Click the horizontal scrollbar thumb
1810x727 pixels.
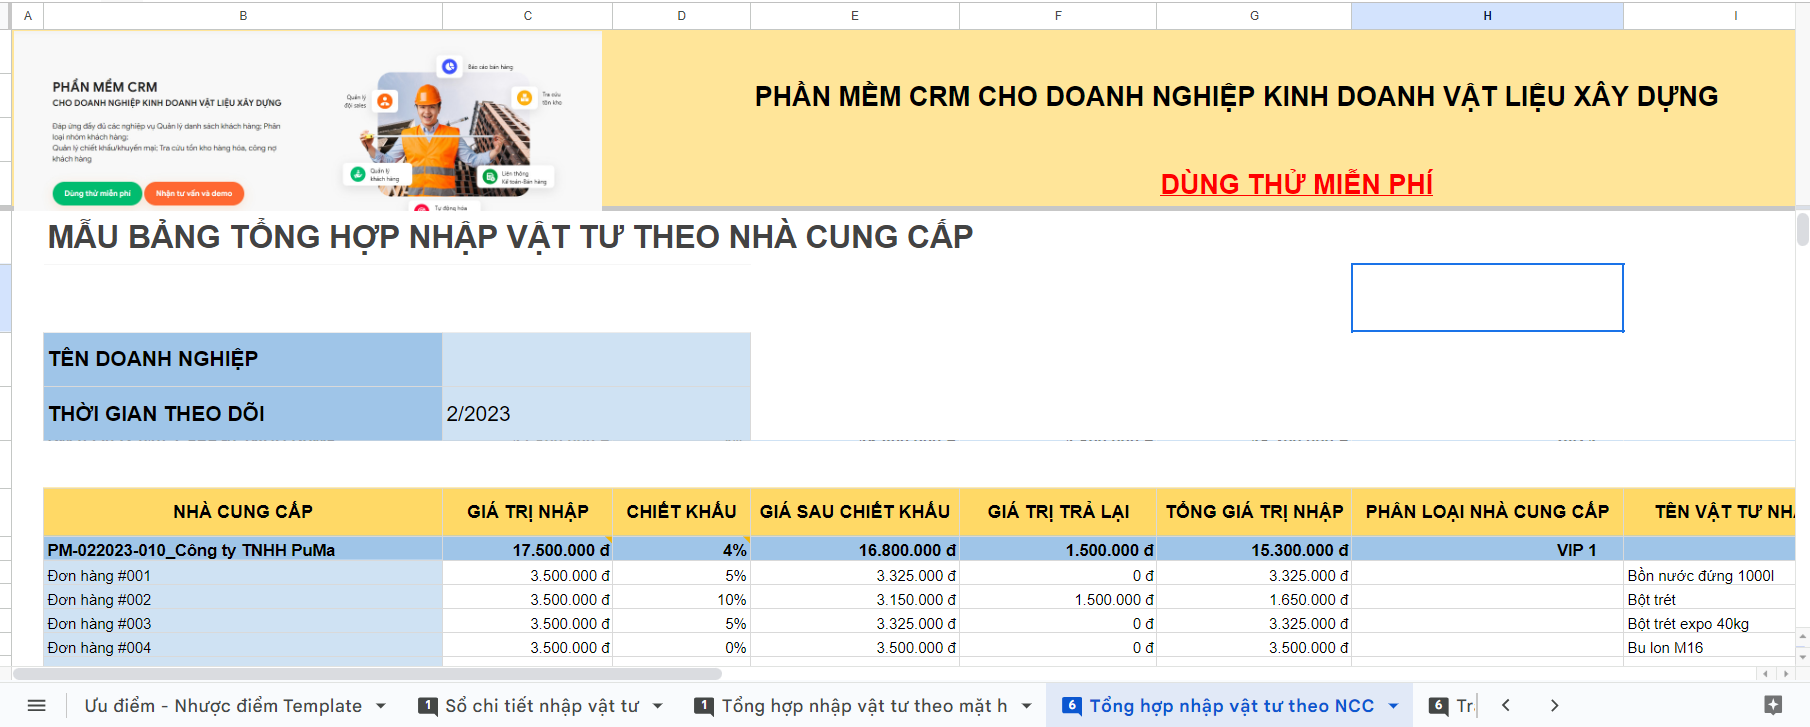click(x=367, y=674)
